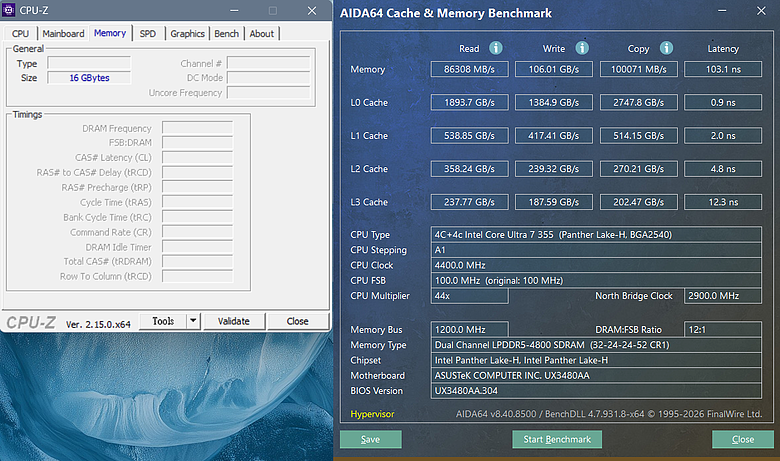Click the empty DRAM Frequency field
This screenshot has width=780, height=461.
pyautogui.click(x=197, y=128)
